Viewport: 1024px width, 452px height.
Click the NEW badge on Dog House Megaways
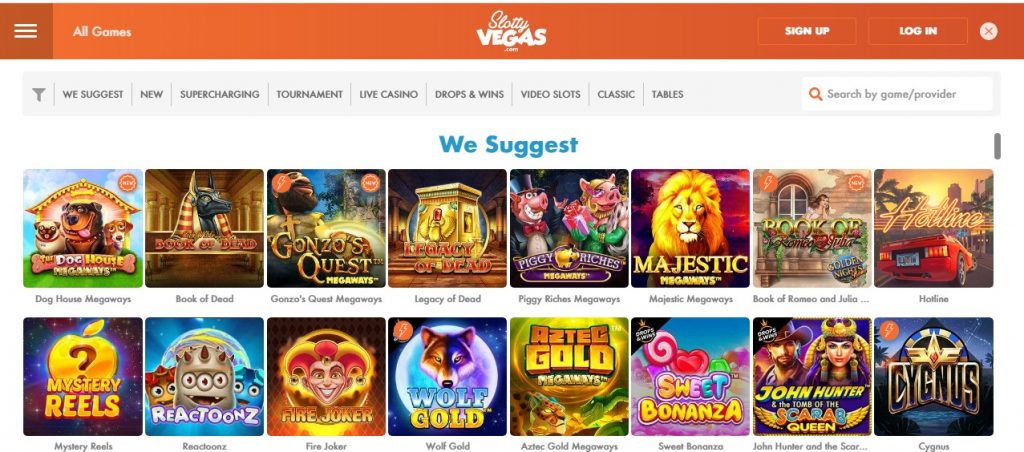[129, 183]
